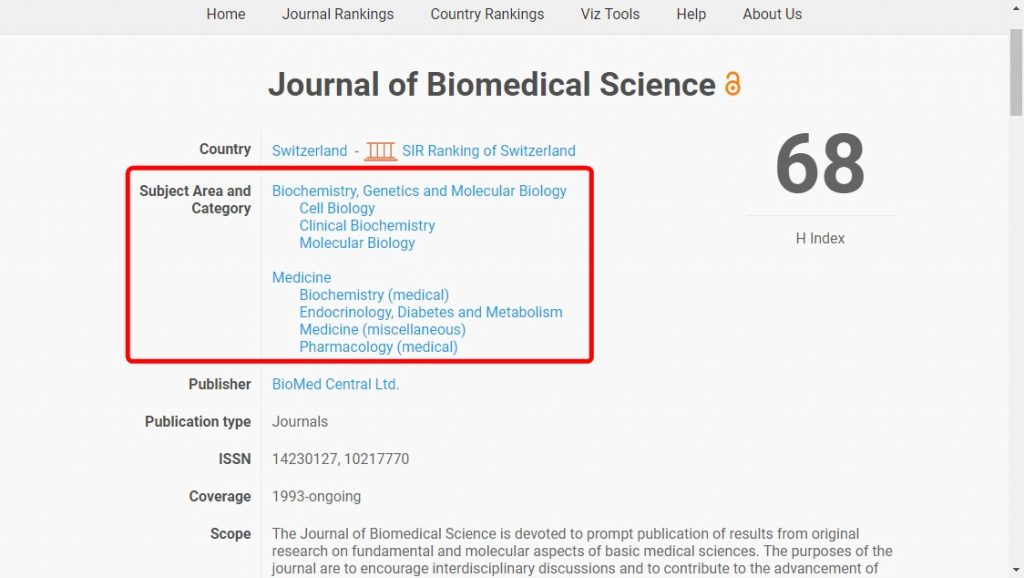
Task: Open SIR Ranking of Switzerland link
Action: (488, 151)
